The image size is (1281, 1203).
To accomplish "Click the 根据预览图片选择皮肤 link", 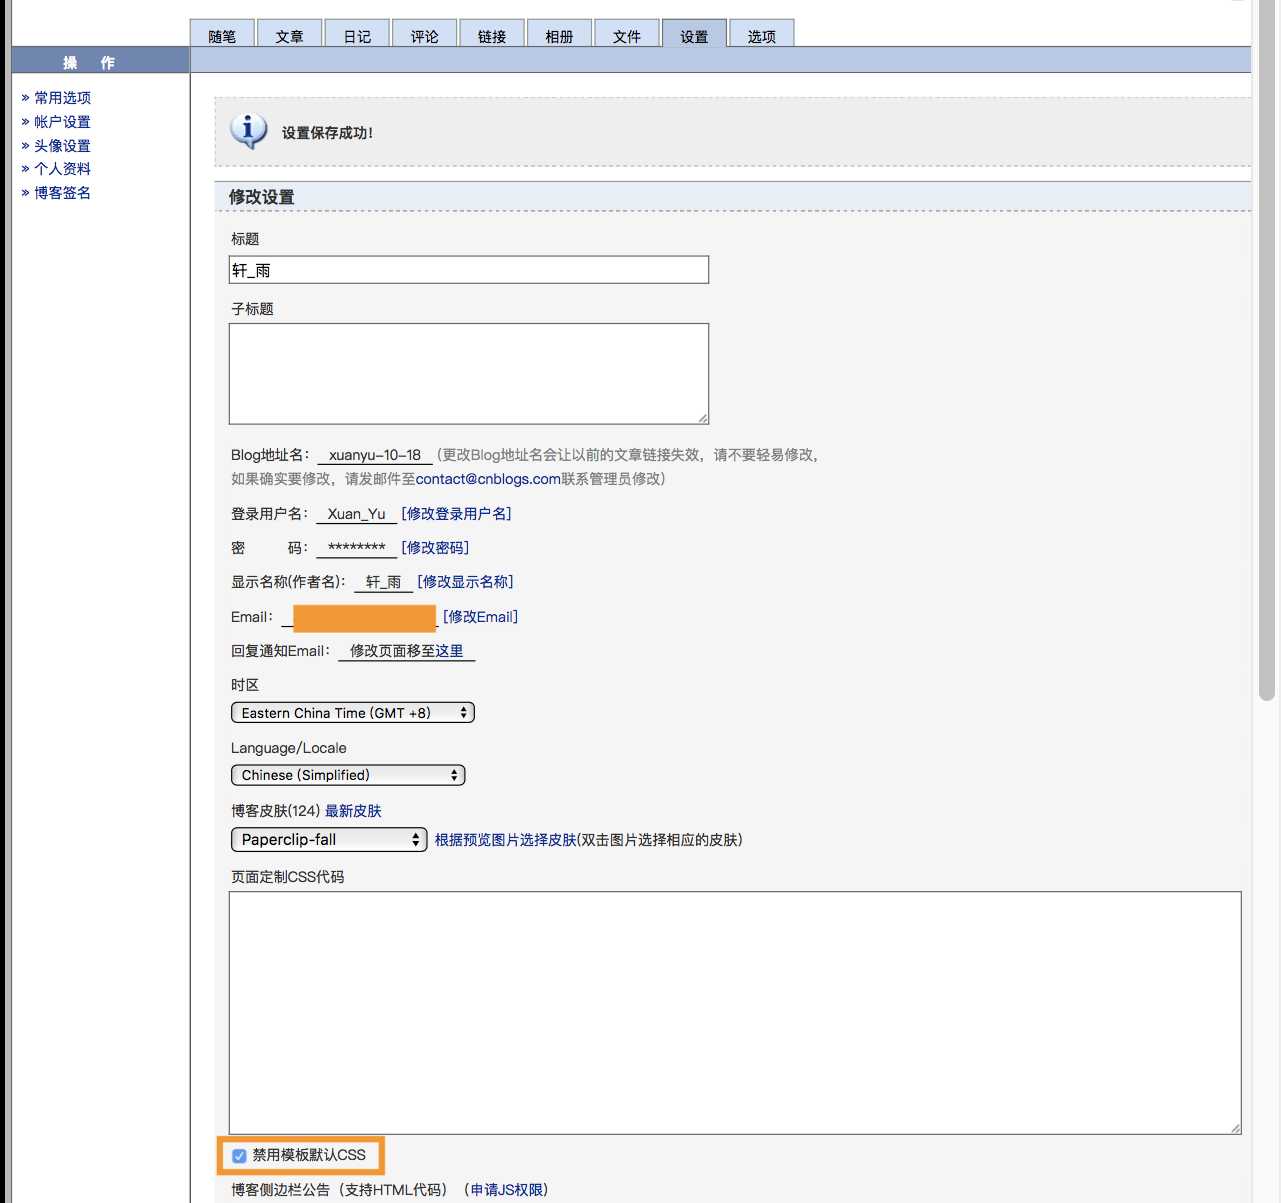I will 505,840.
